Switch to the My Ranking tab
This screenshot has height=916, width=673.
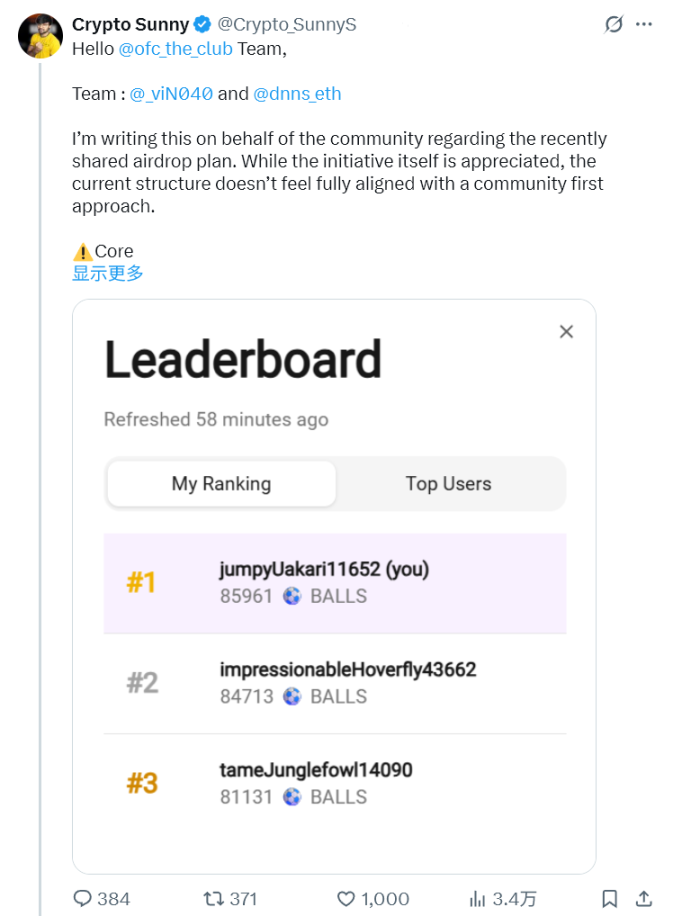(221, 484)
